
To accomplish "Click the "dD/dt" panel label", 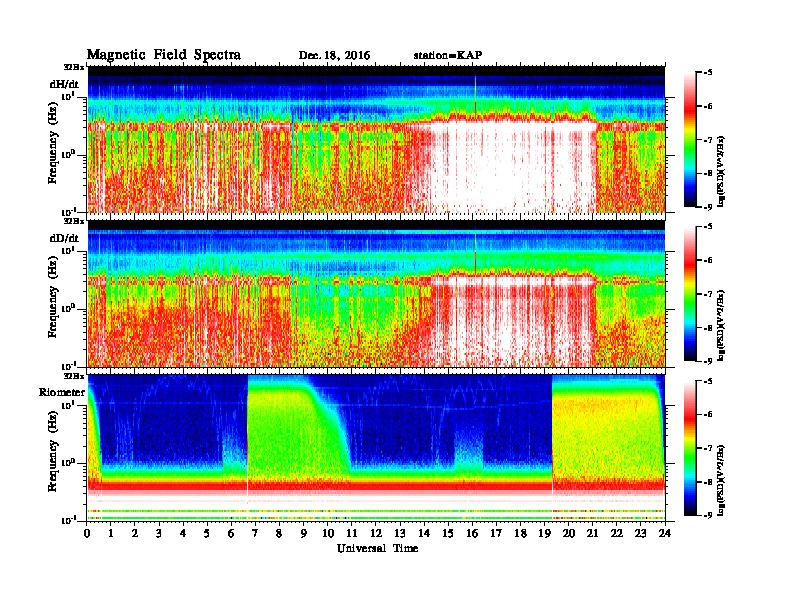I will pyautogui.click(x=64, y=238).
